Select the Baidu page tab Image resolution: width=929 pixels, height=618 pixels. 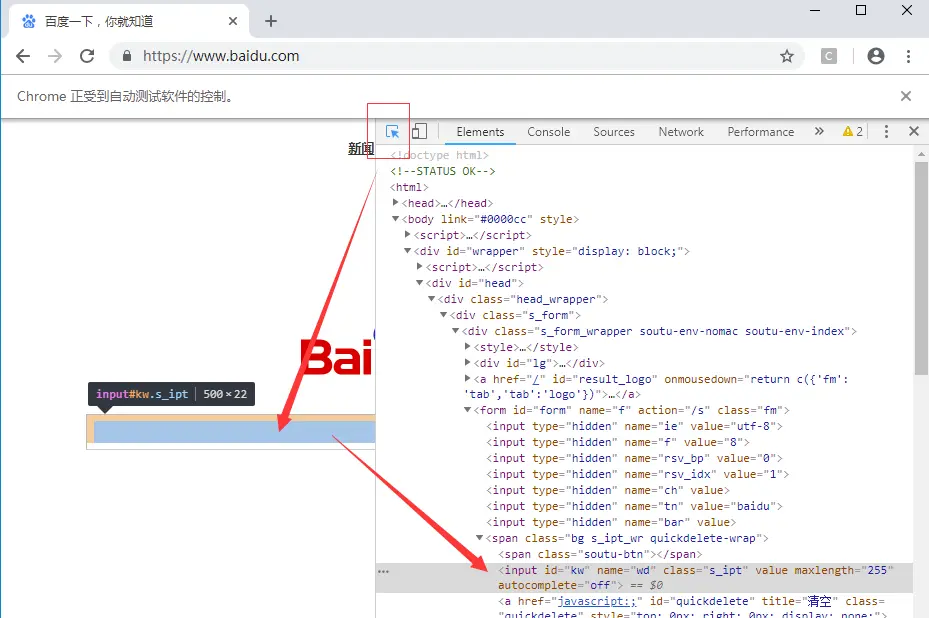coord(129,21)
